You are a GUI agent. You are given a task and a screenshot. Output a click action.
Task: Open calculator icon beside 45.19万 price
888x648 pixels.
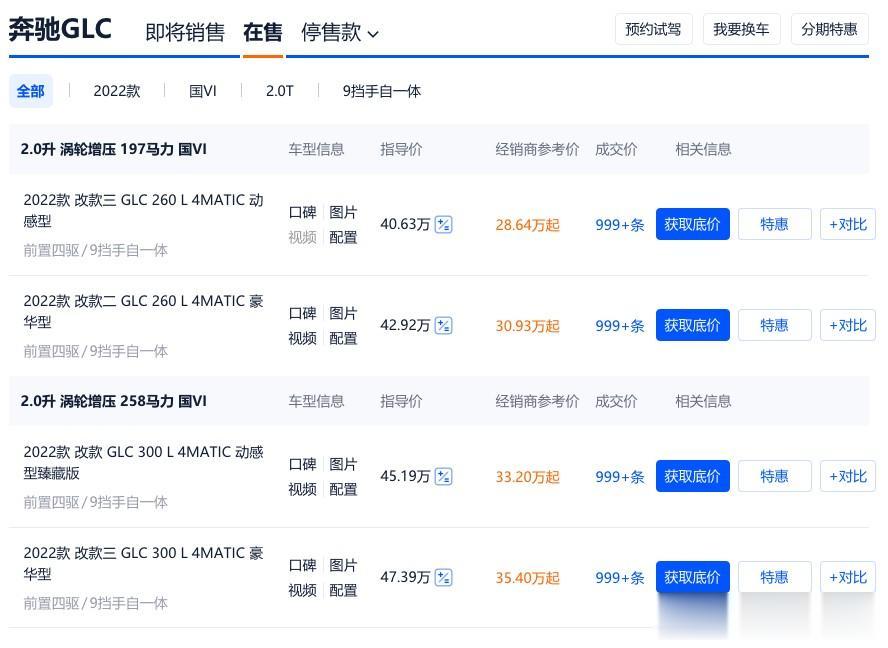point(443,476)
